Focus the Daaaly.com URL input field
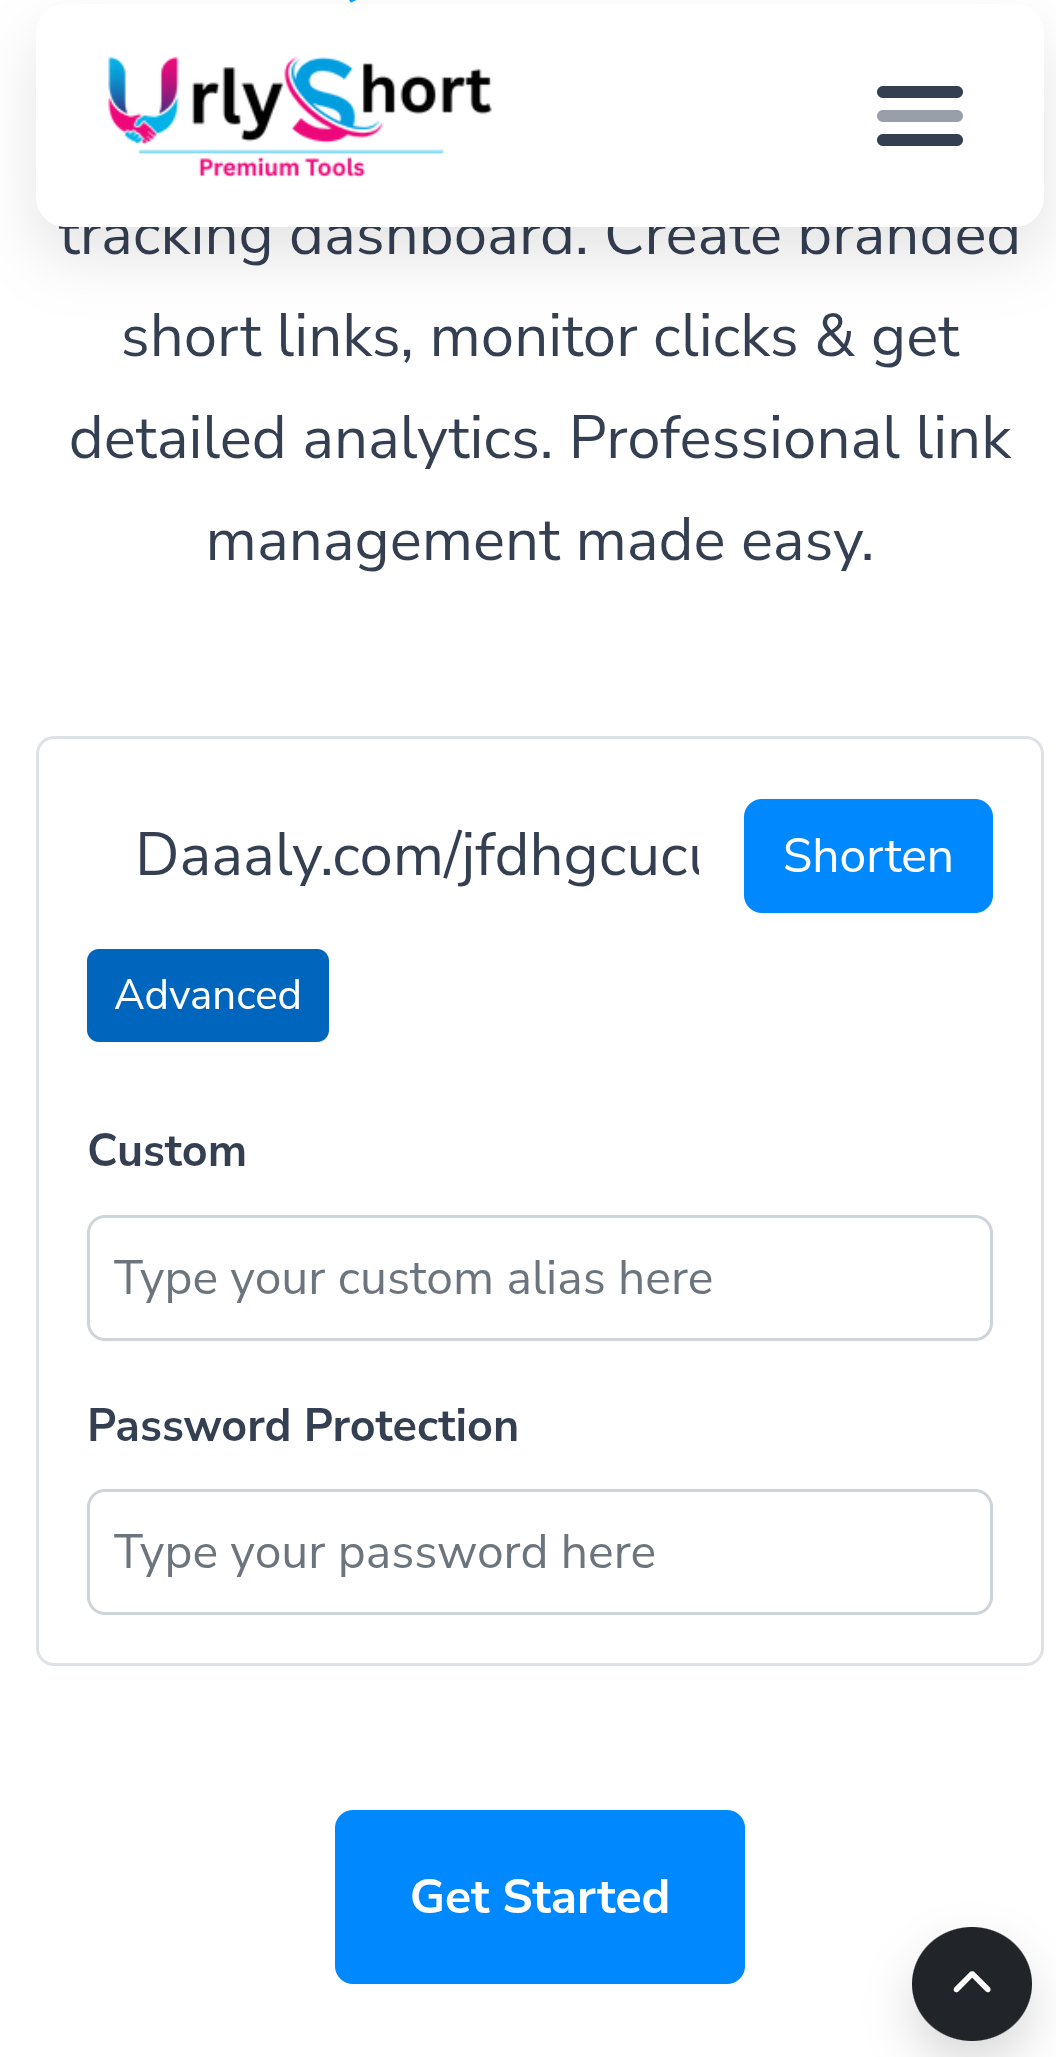Screen dimensions: 1056x2057 (x=416, y=856)
